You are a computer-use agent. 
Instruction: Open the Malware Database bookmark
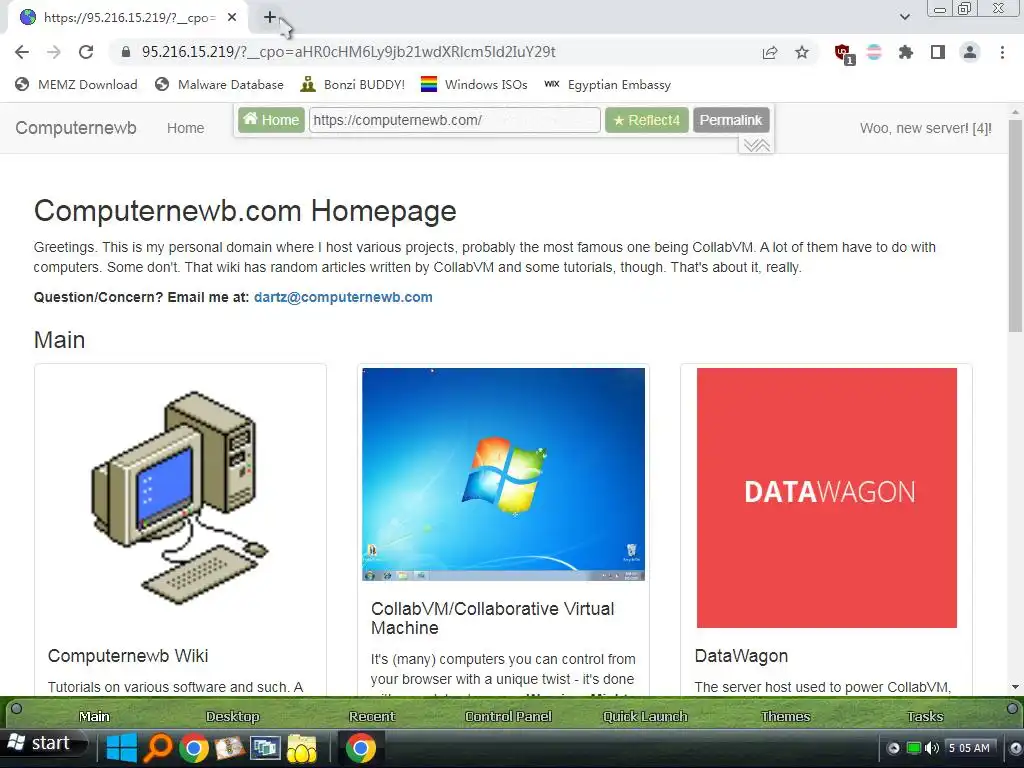pos(219,85)
